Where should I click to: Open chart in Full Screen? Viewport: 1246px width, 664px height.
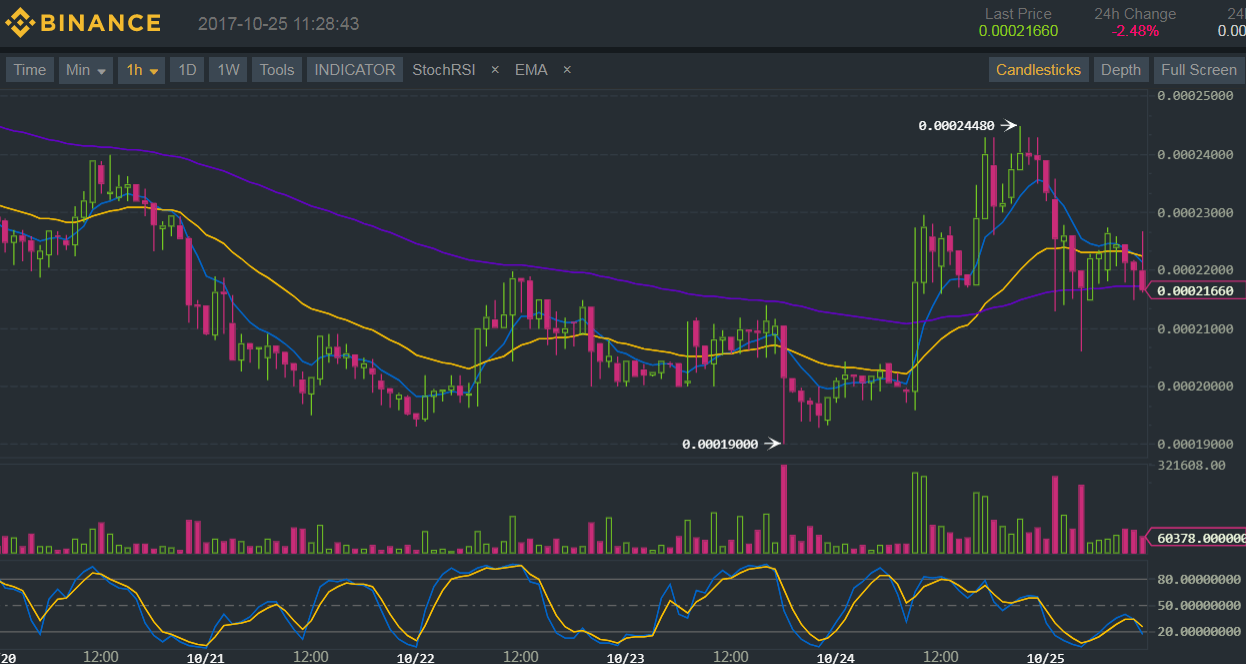point(1199,70)
